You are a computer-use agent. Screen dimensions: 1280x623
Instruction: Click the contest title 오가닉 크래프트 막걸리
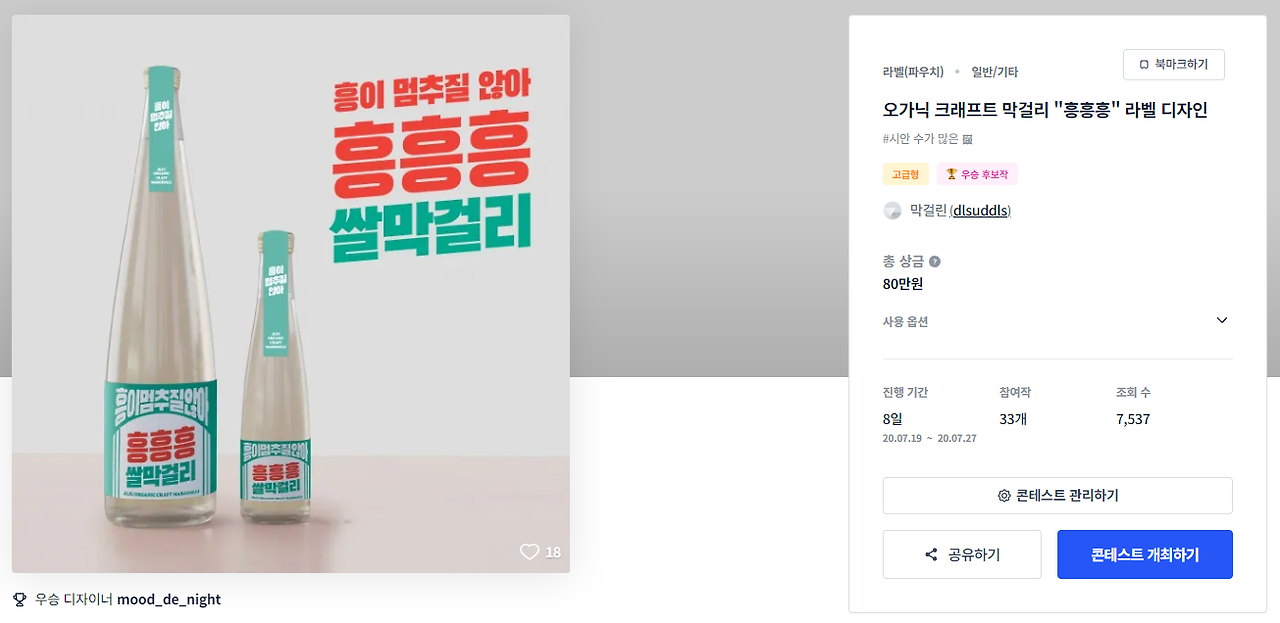[1045, 109]
